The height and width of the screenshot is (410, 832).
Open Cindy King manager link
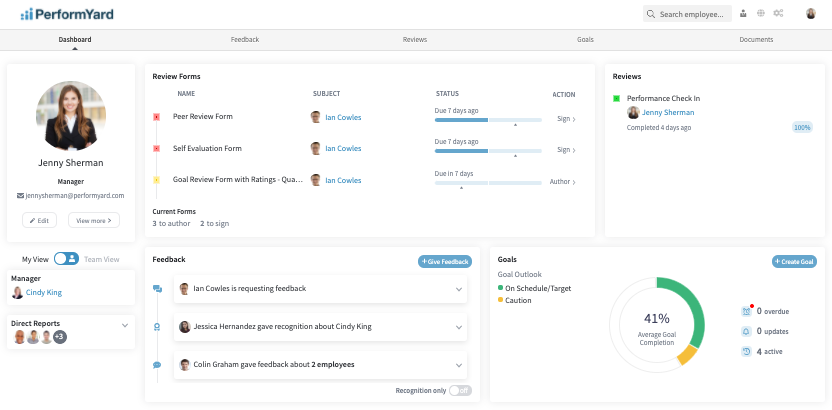tap(44, 293)
